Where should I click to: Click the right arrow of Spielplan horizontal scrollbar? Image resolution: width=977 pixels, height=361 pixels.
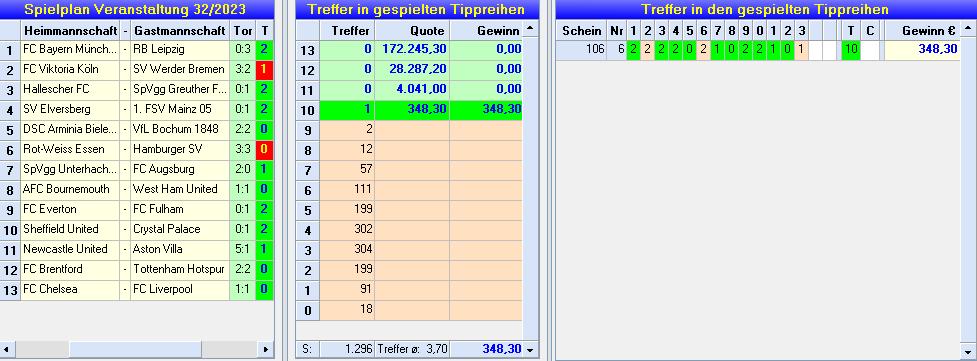click(x=265, y=350)
